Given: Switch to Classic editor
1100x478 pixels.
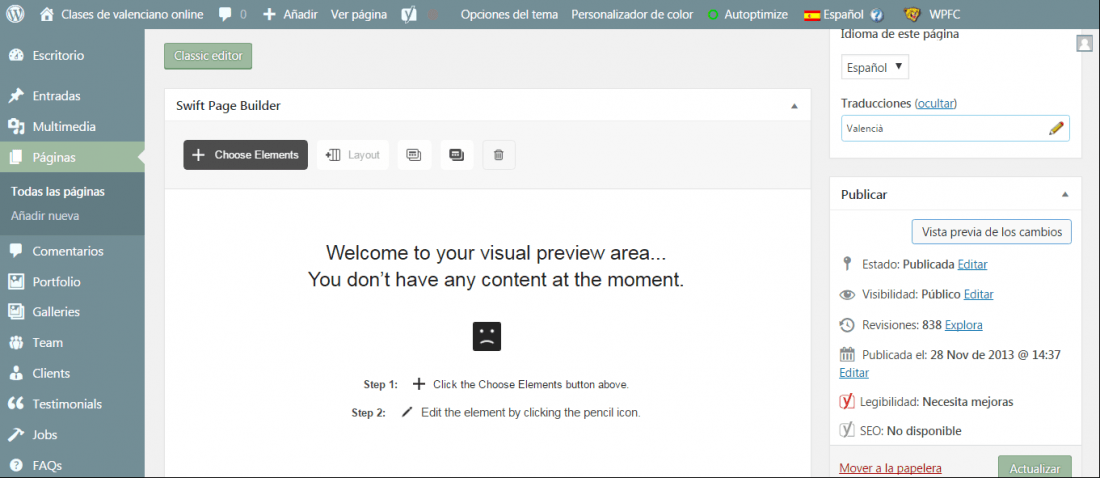Looking at the screenshot, I should point(208,57).
